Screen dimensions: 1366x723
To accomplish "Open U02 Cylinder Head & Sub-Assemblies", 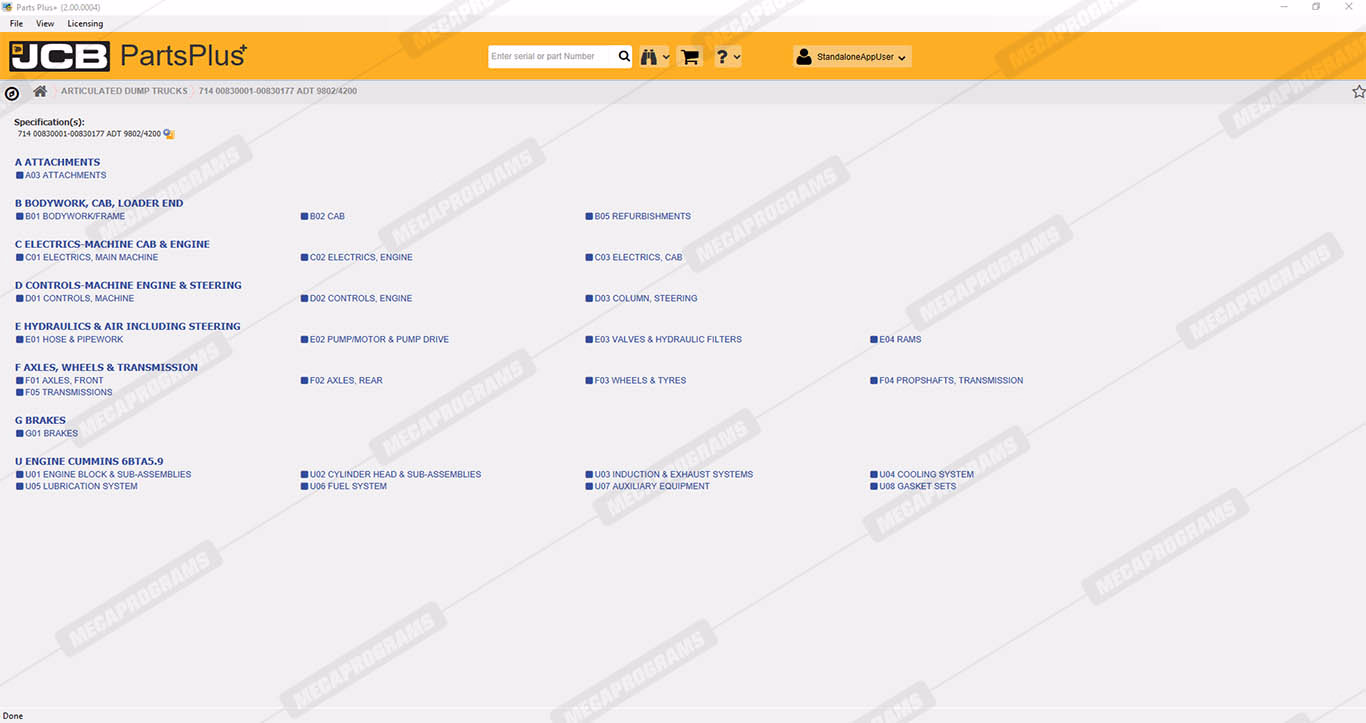I will pyautogui.click(x=391, y=474).
